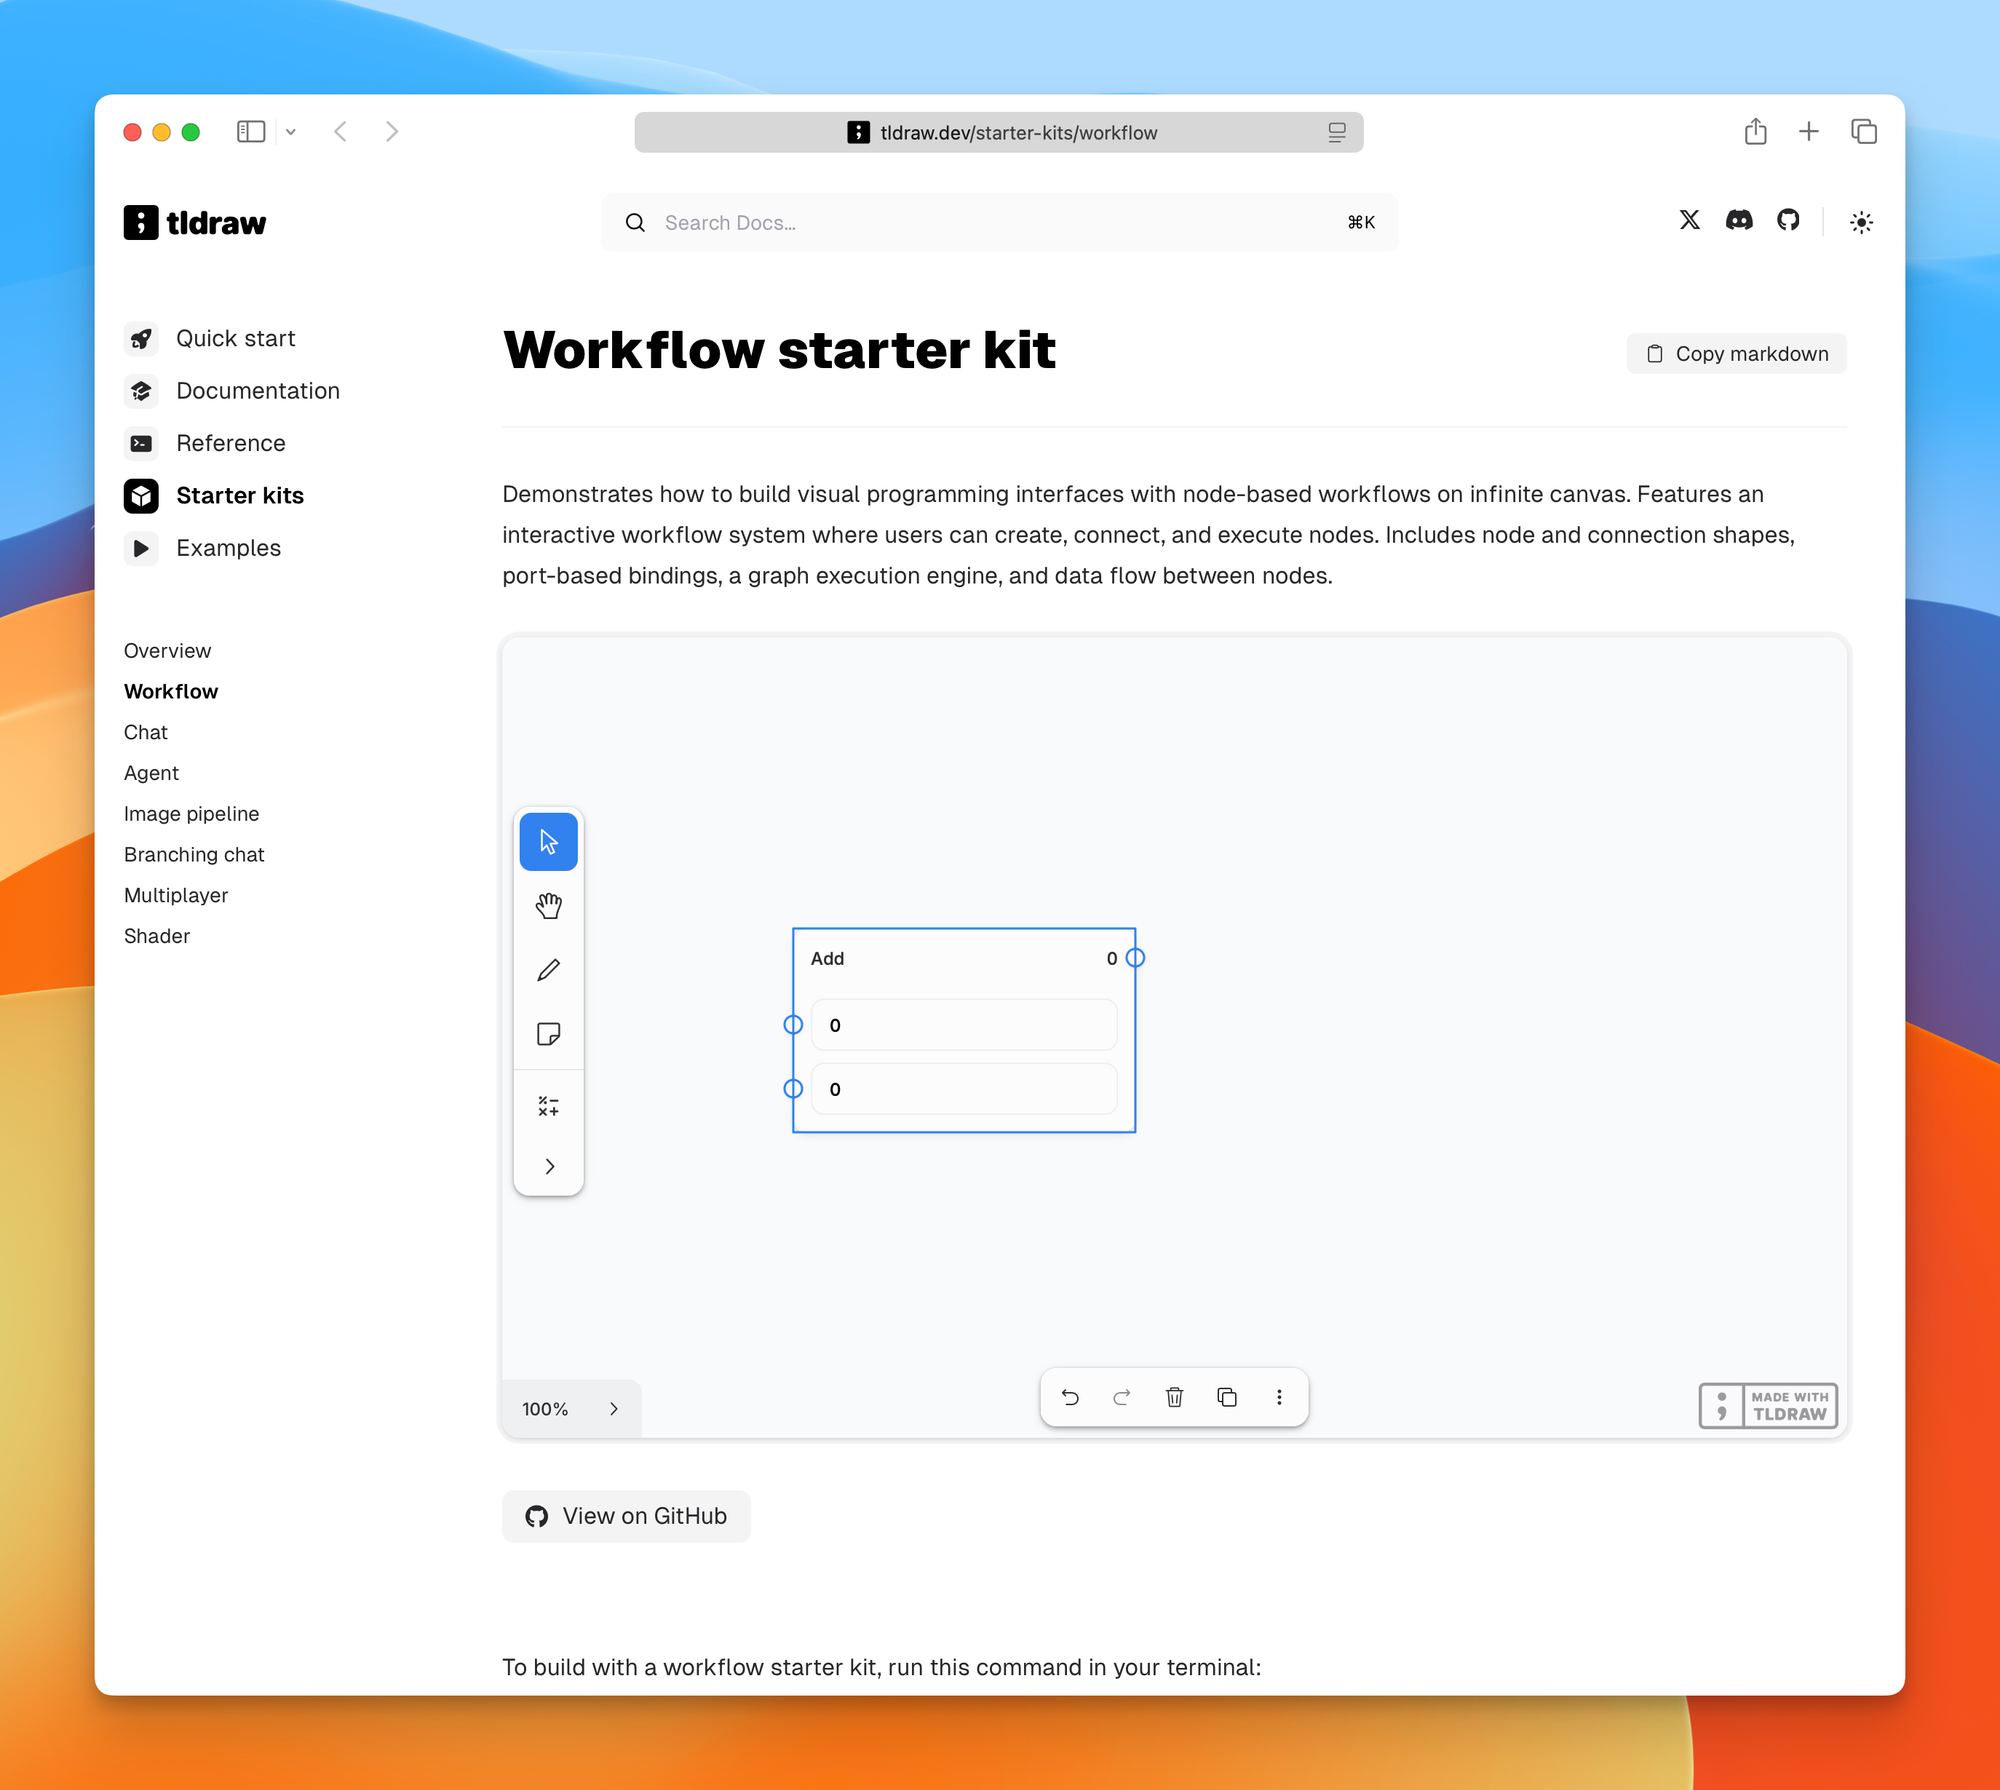This screenshot has width=2000, height=1790.
Task: Duplicate the selected shape
Action: coord(1227,1397)
